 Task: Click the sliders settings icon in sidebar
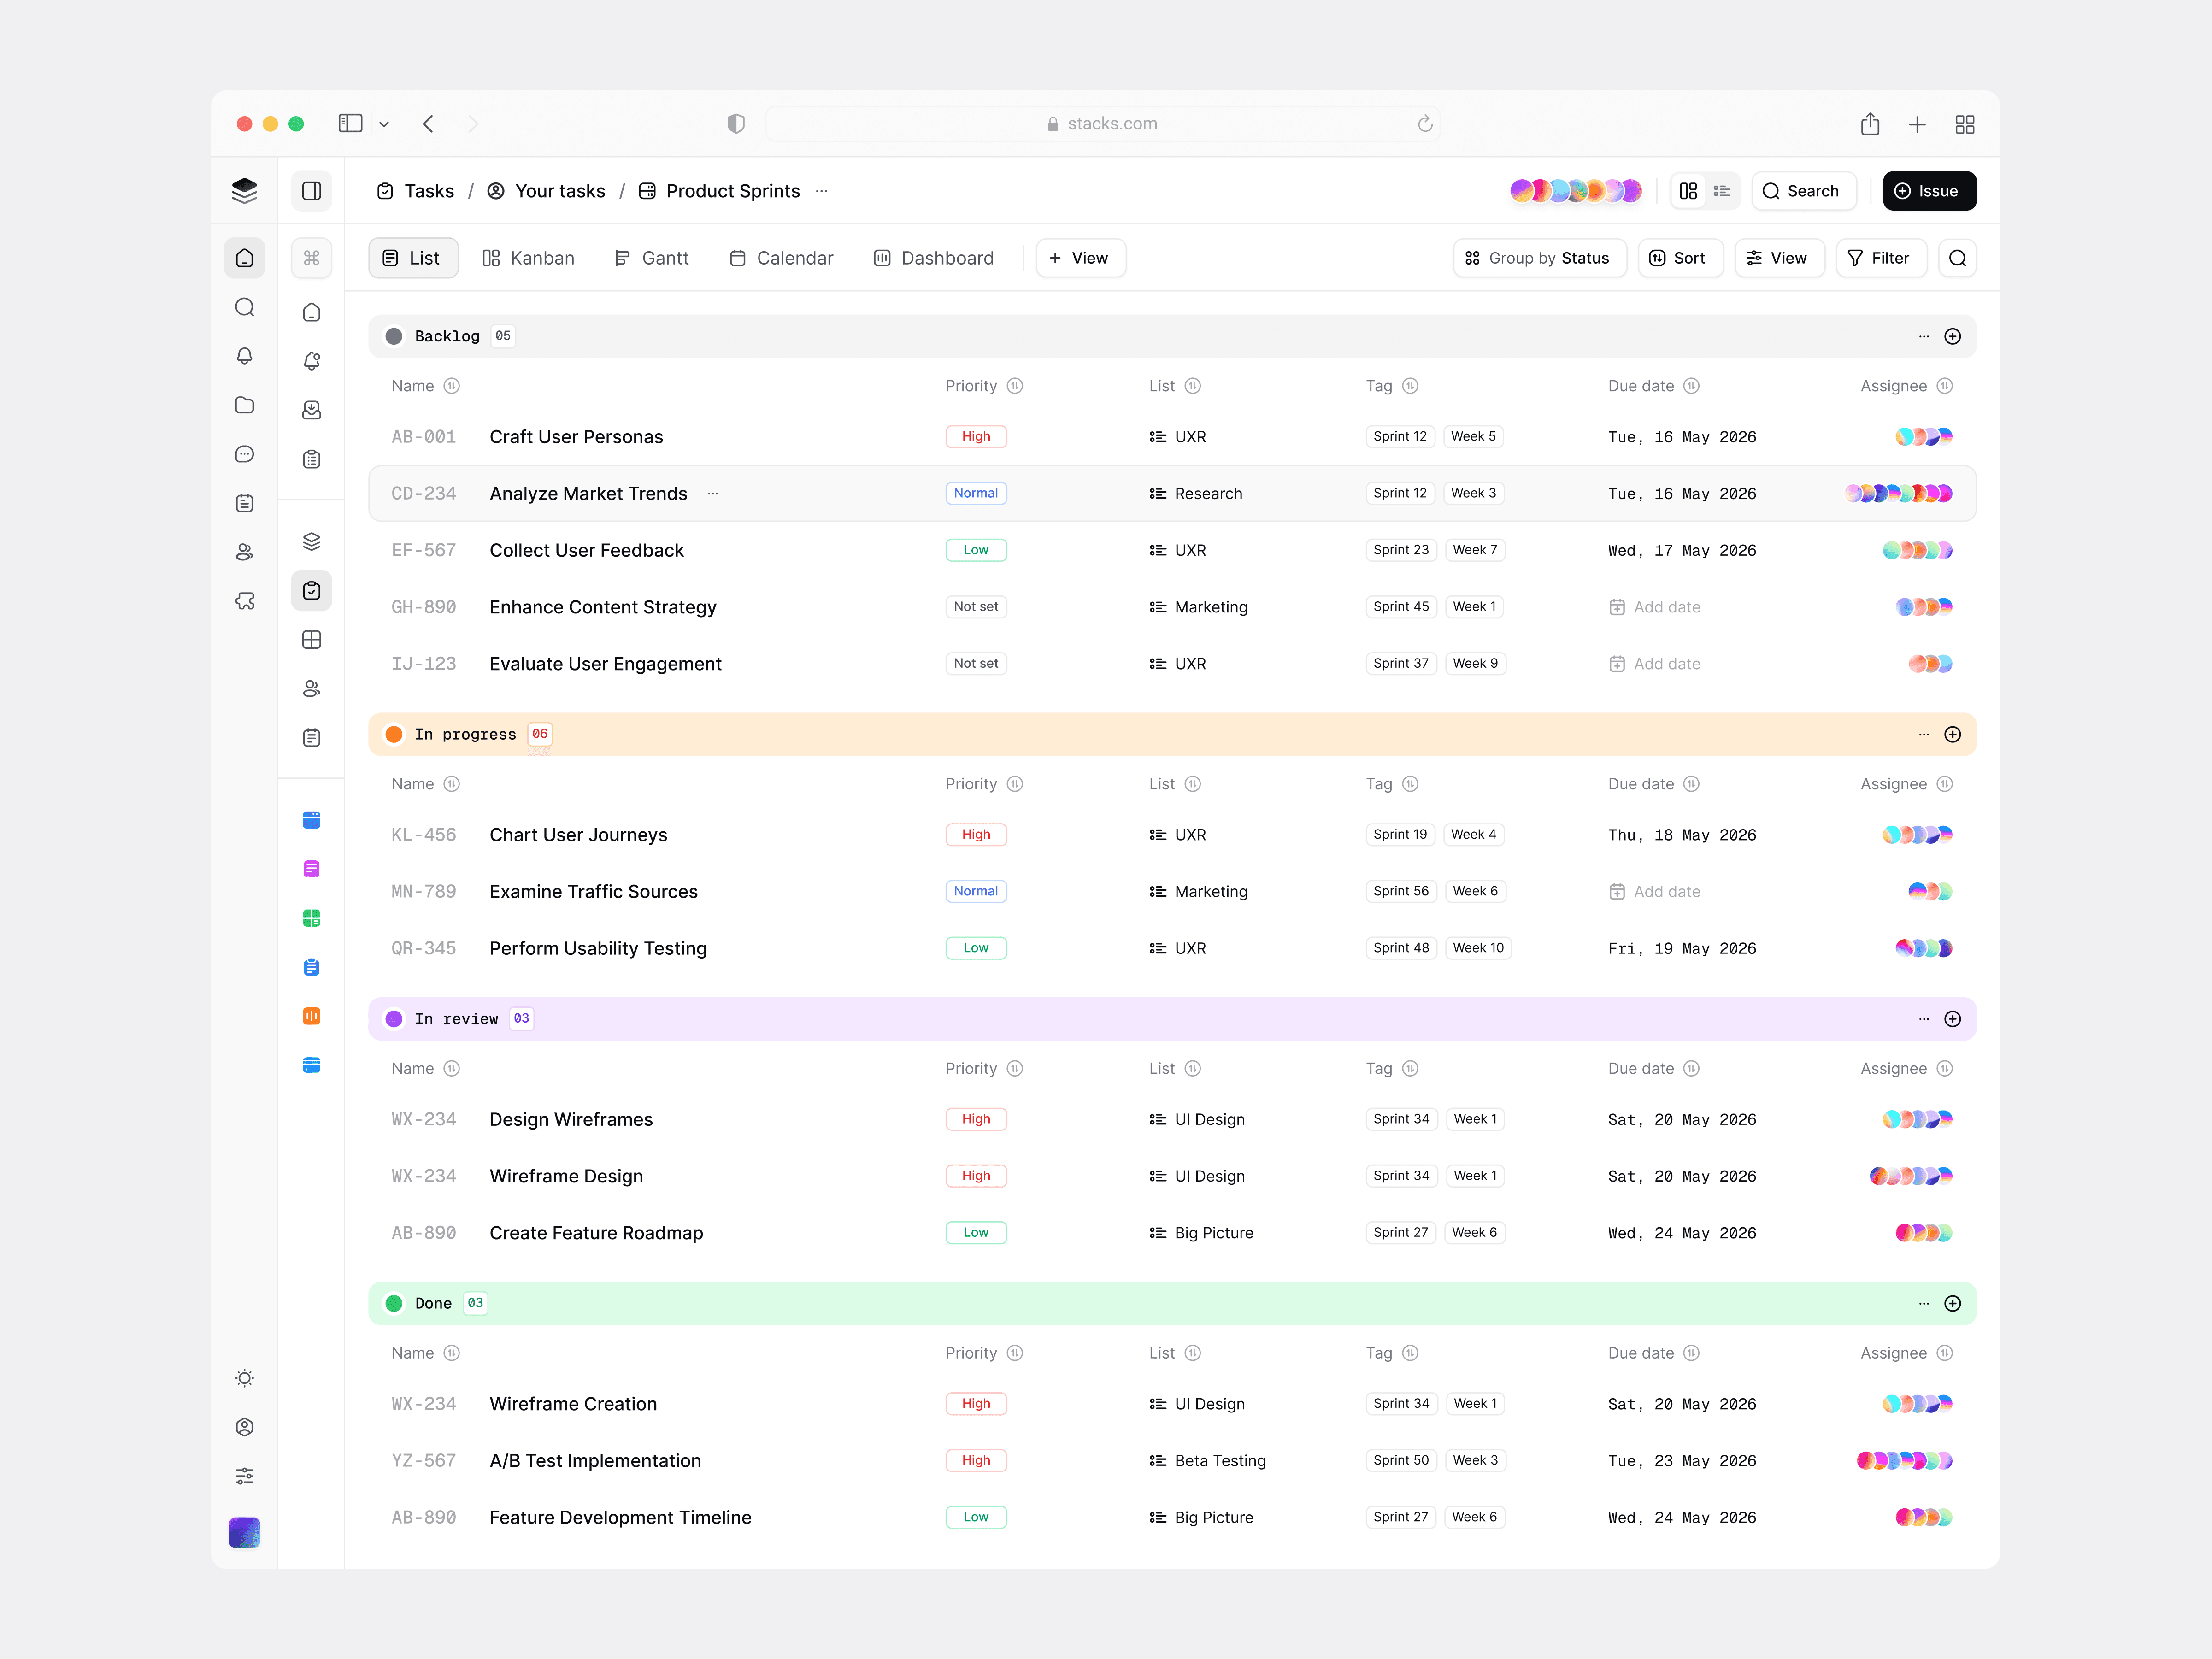tap(244, 1476)
